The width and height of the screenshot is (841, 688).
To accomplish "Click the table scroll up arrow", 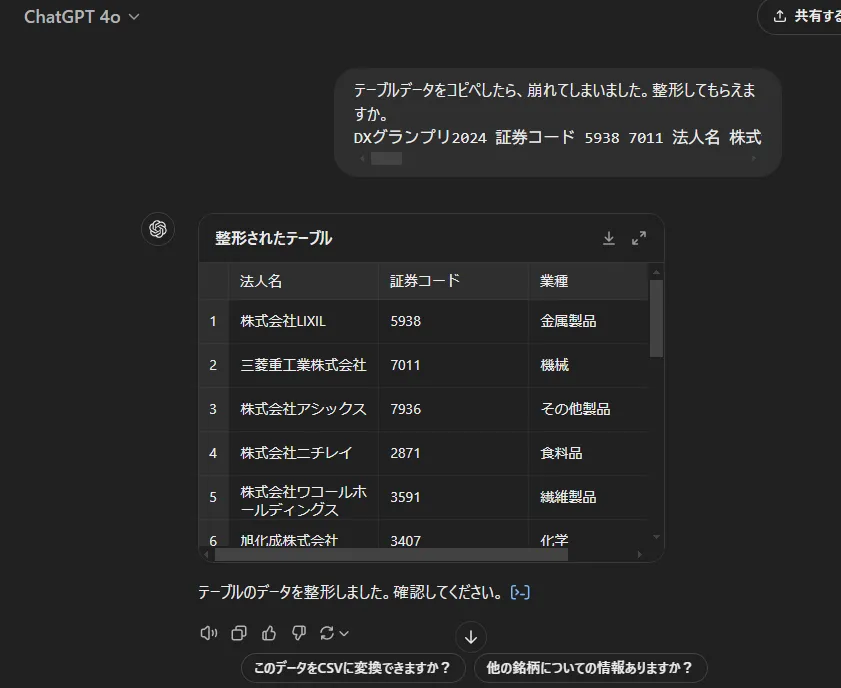I will pyautogui.click(x=656, y=272).
